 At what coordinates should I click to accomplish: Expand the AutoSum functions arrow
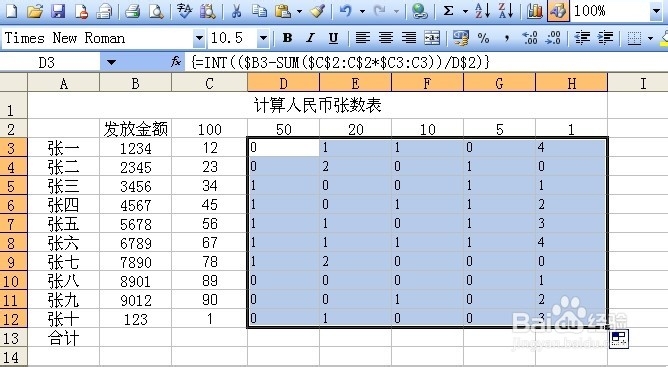[465, 11]
